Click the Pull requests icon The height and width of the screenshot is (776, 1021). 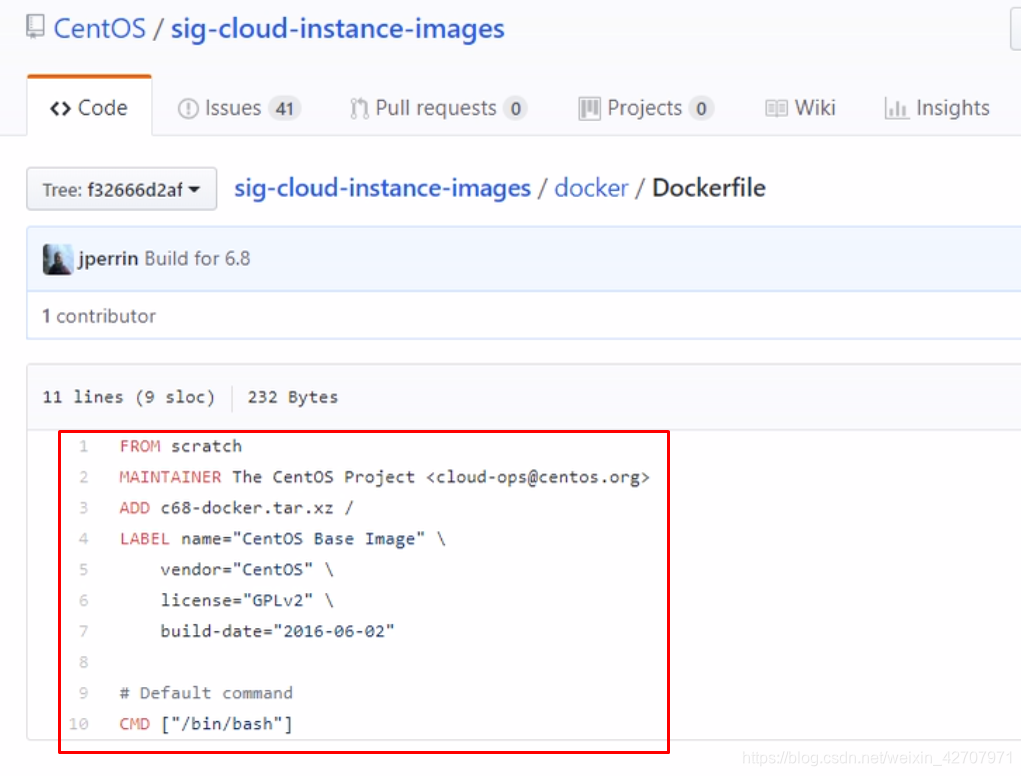(359, 109)
